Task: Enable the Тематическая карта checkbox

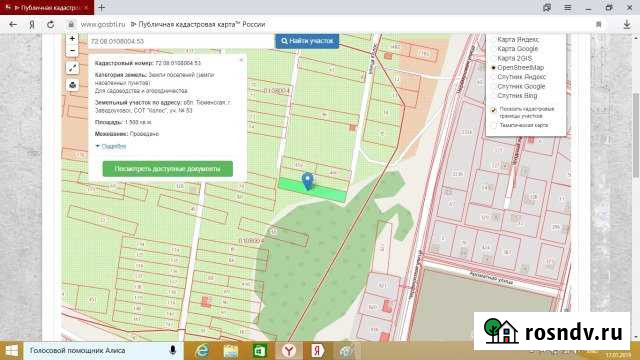Action: [x=493, y=125]
